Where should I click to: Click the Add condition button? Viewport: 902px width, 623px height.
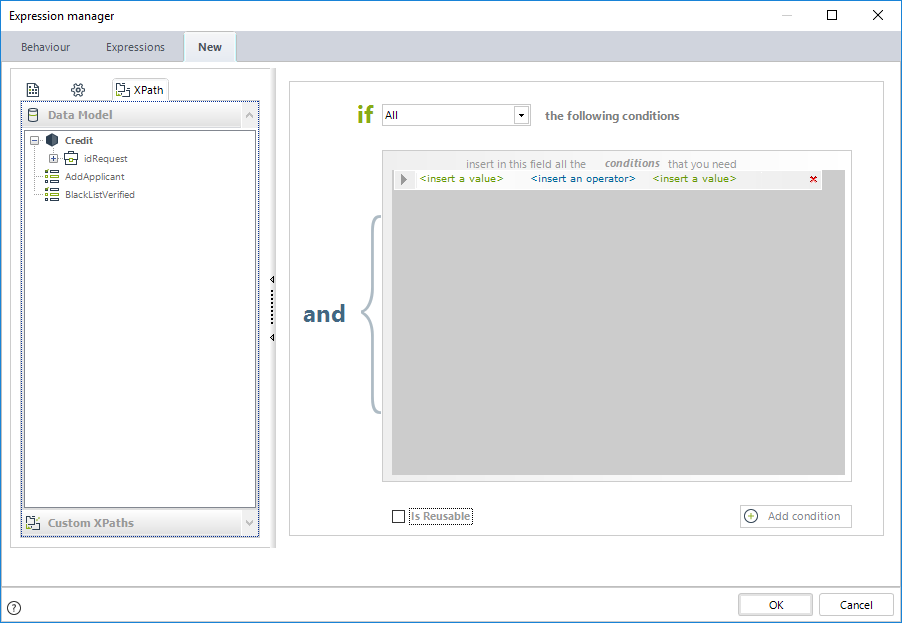point(796,516)
